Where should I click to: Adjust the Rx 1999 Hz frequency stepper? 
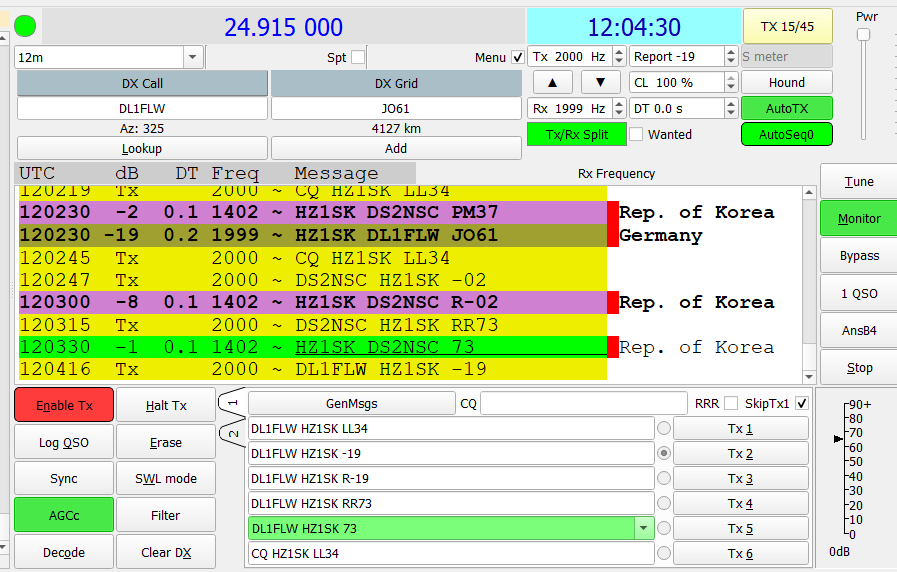619,108
